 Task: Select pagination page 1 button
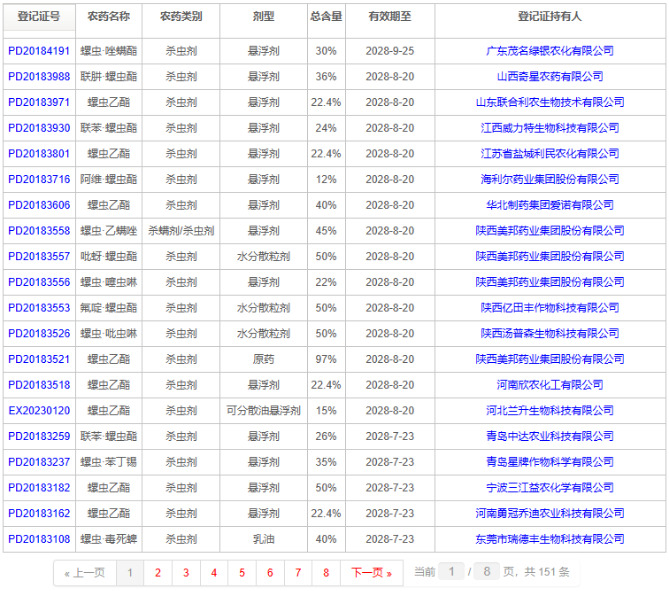click(130, 573)
